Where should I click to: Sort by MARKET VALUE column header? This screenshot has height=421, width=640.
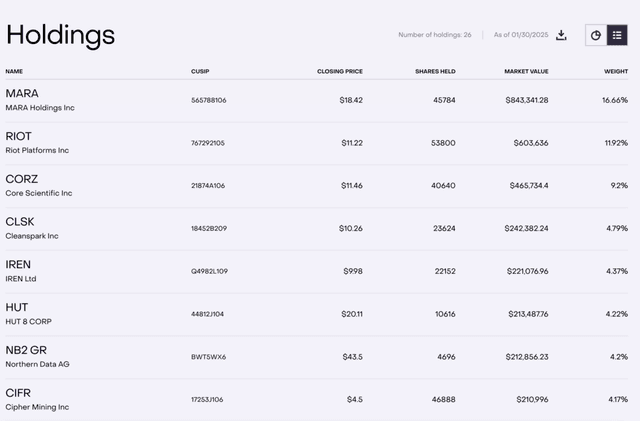pos(524,71)
